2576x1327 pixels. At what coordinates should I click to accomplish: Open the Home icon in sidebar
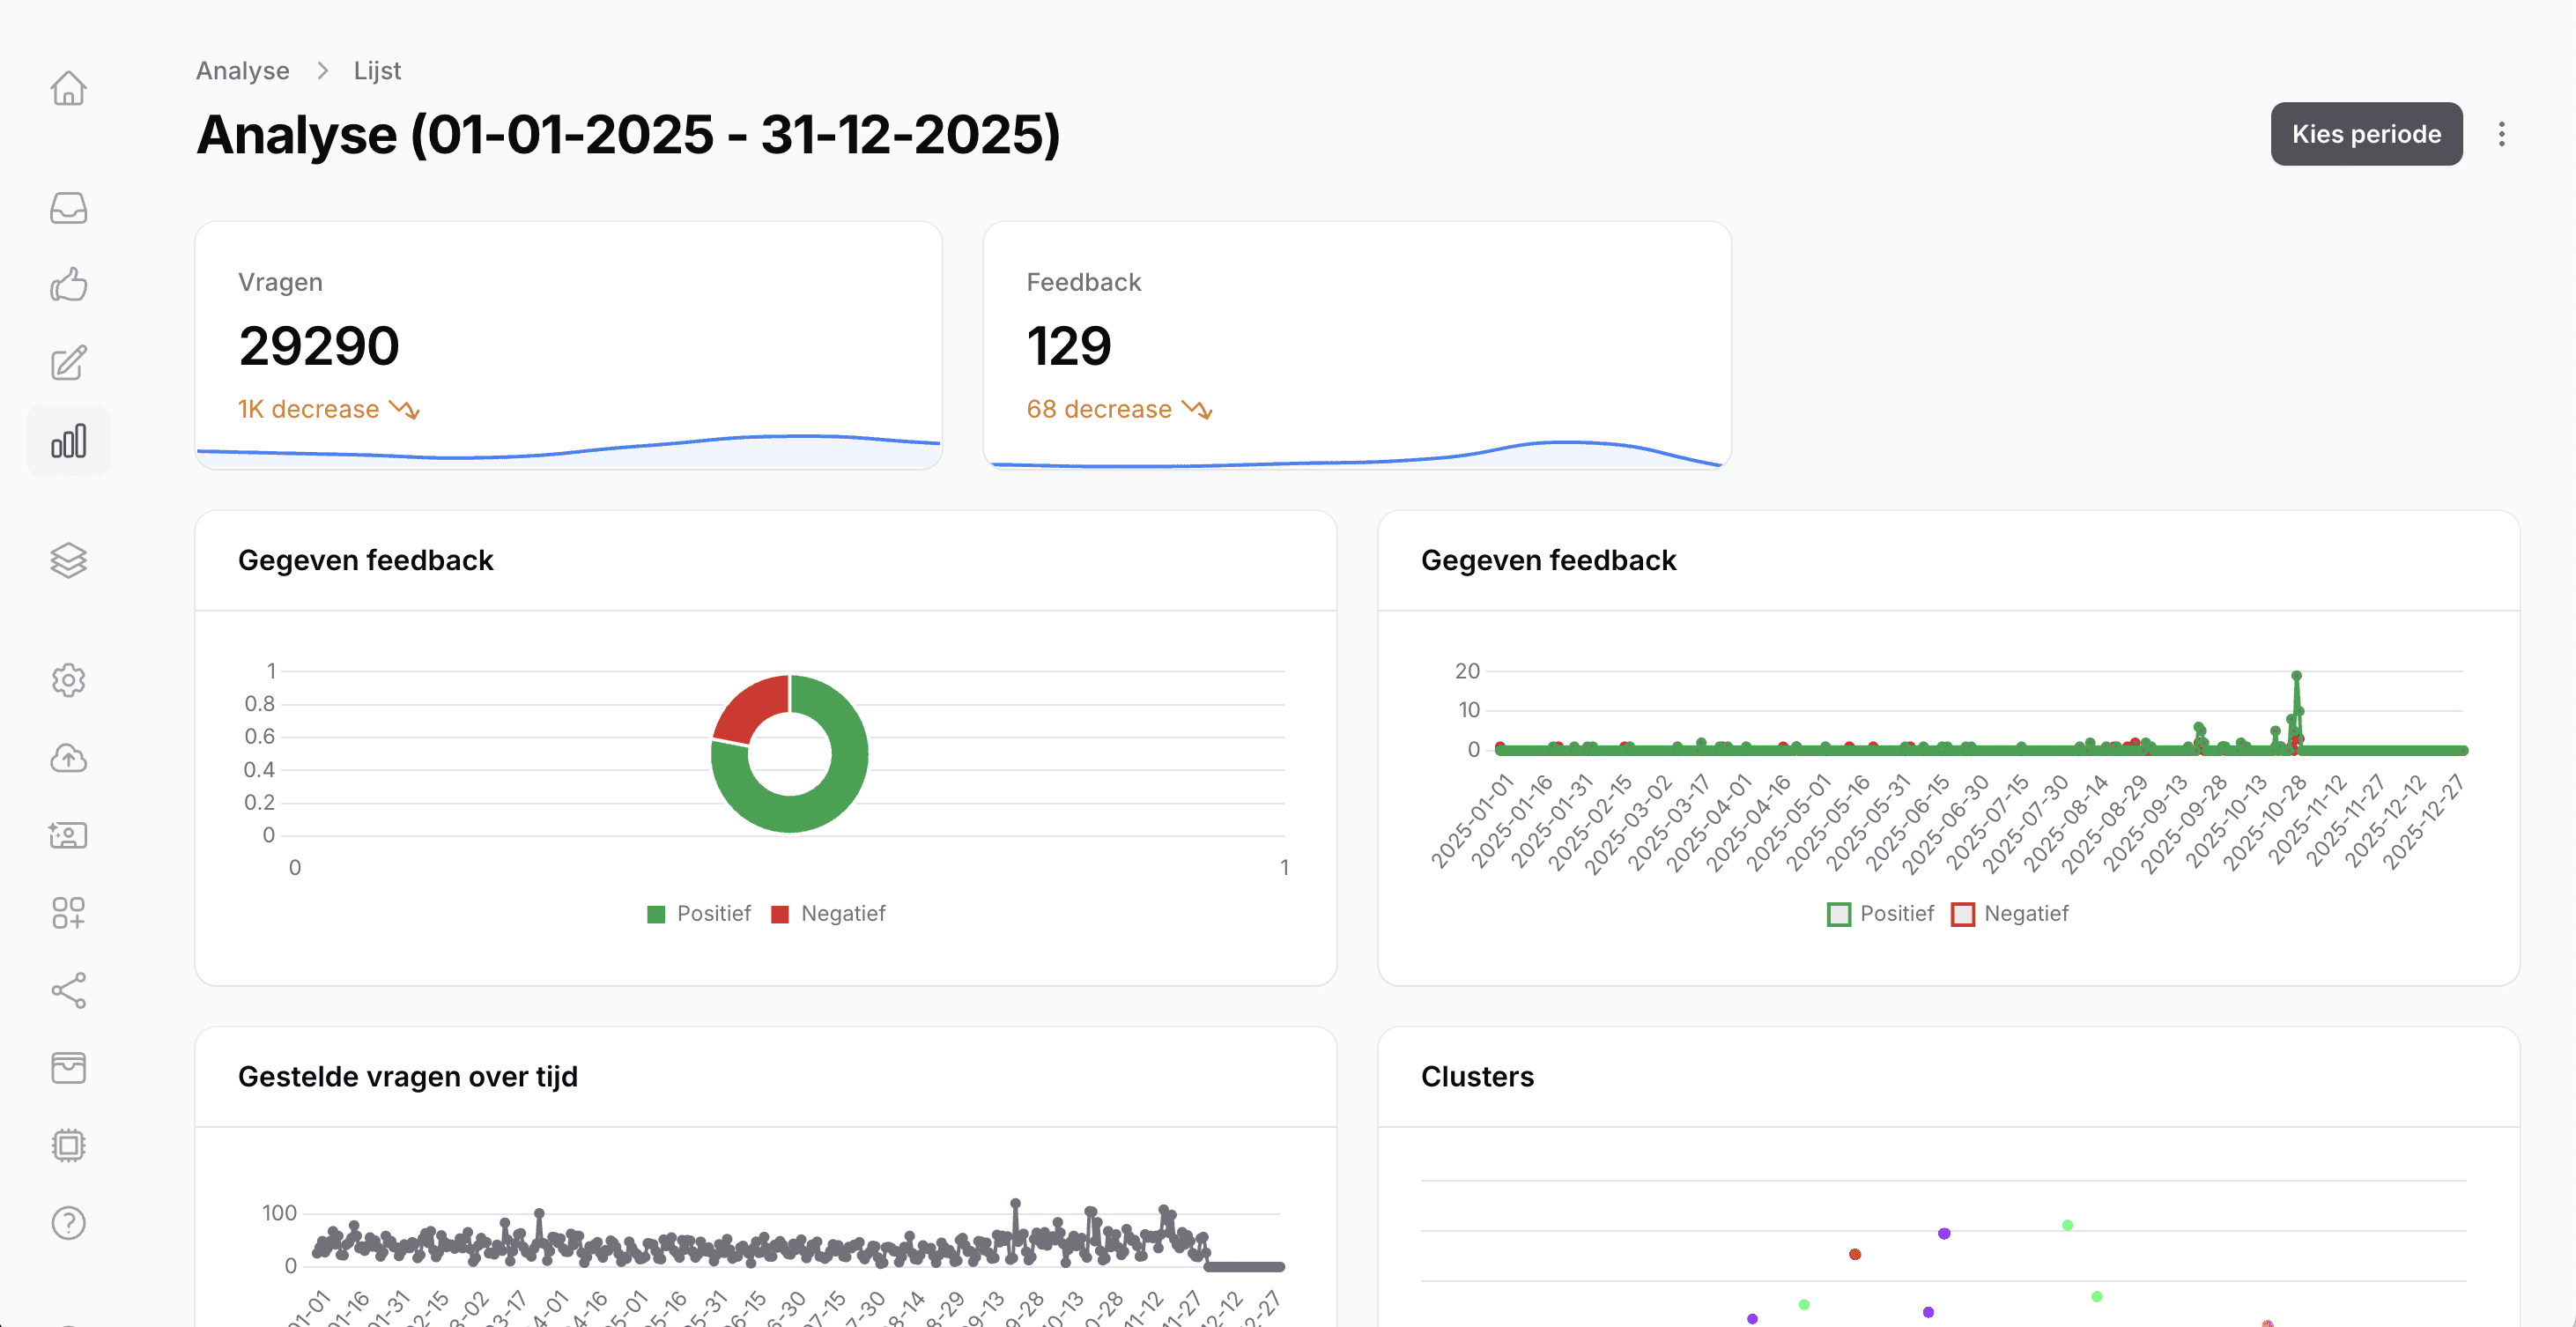[x=68, y=88]
